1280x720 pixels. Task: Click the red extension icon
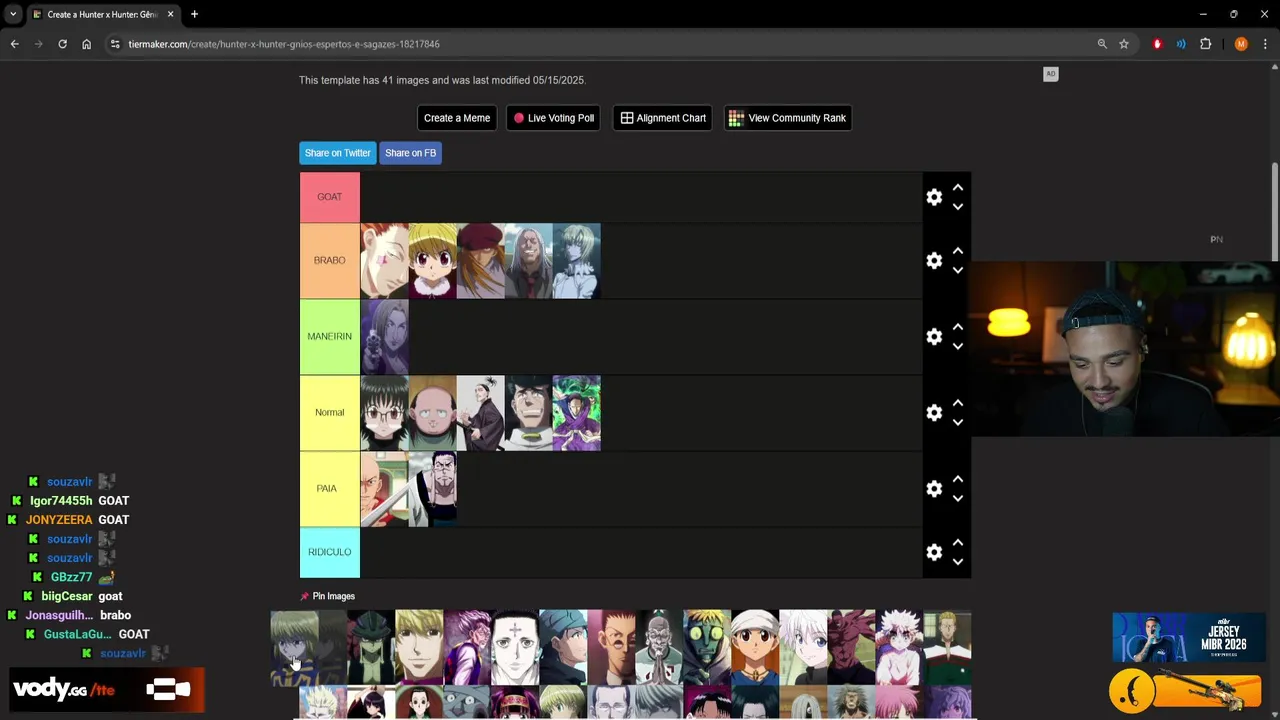pyautogui.click(x=1157, y=44)
